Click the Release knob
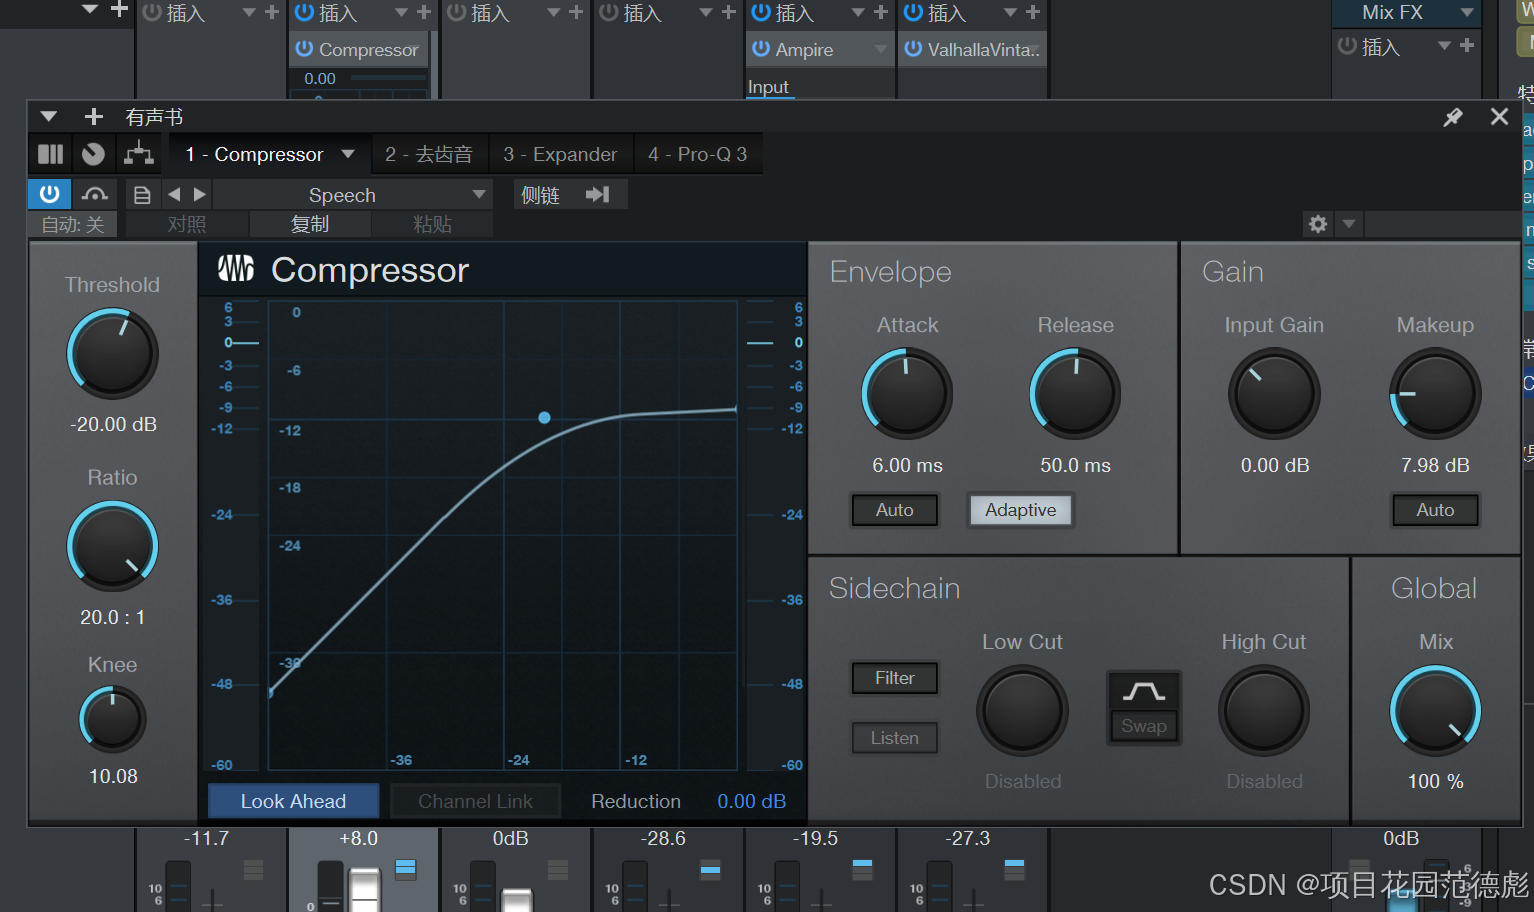This screenshot has width=1534, height=912. tap(1075, 393)
